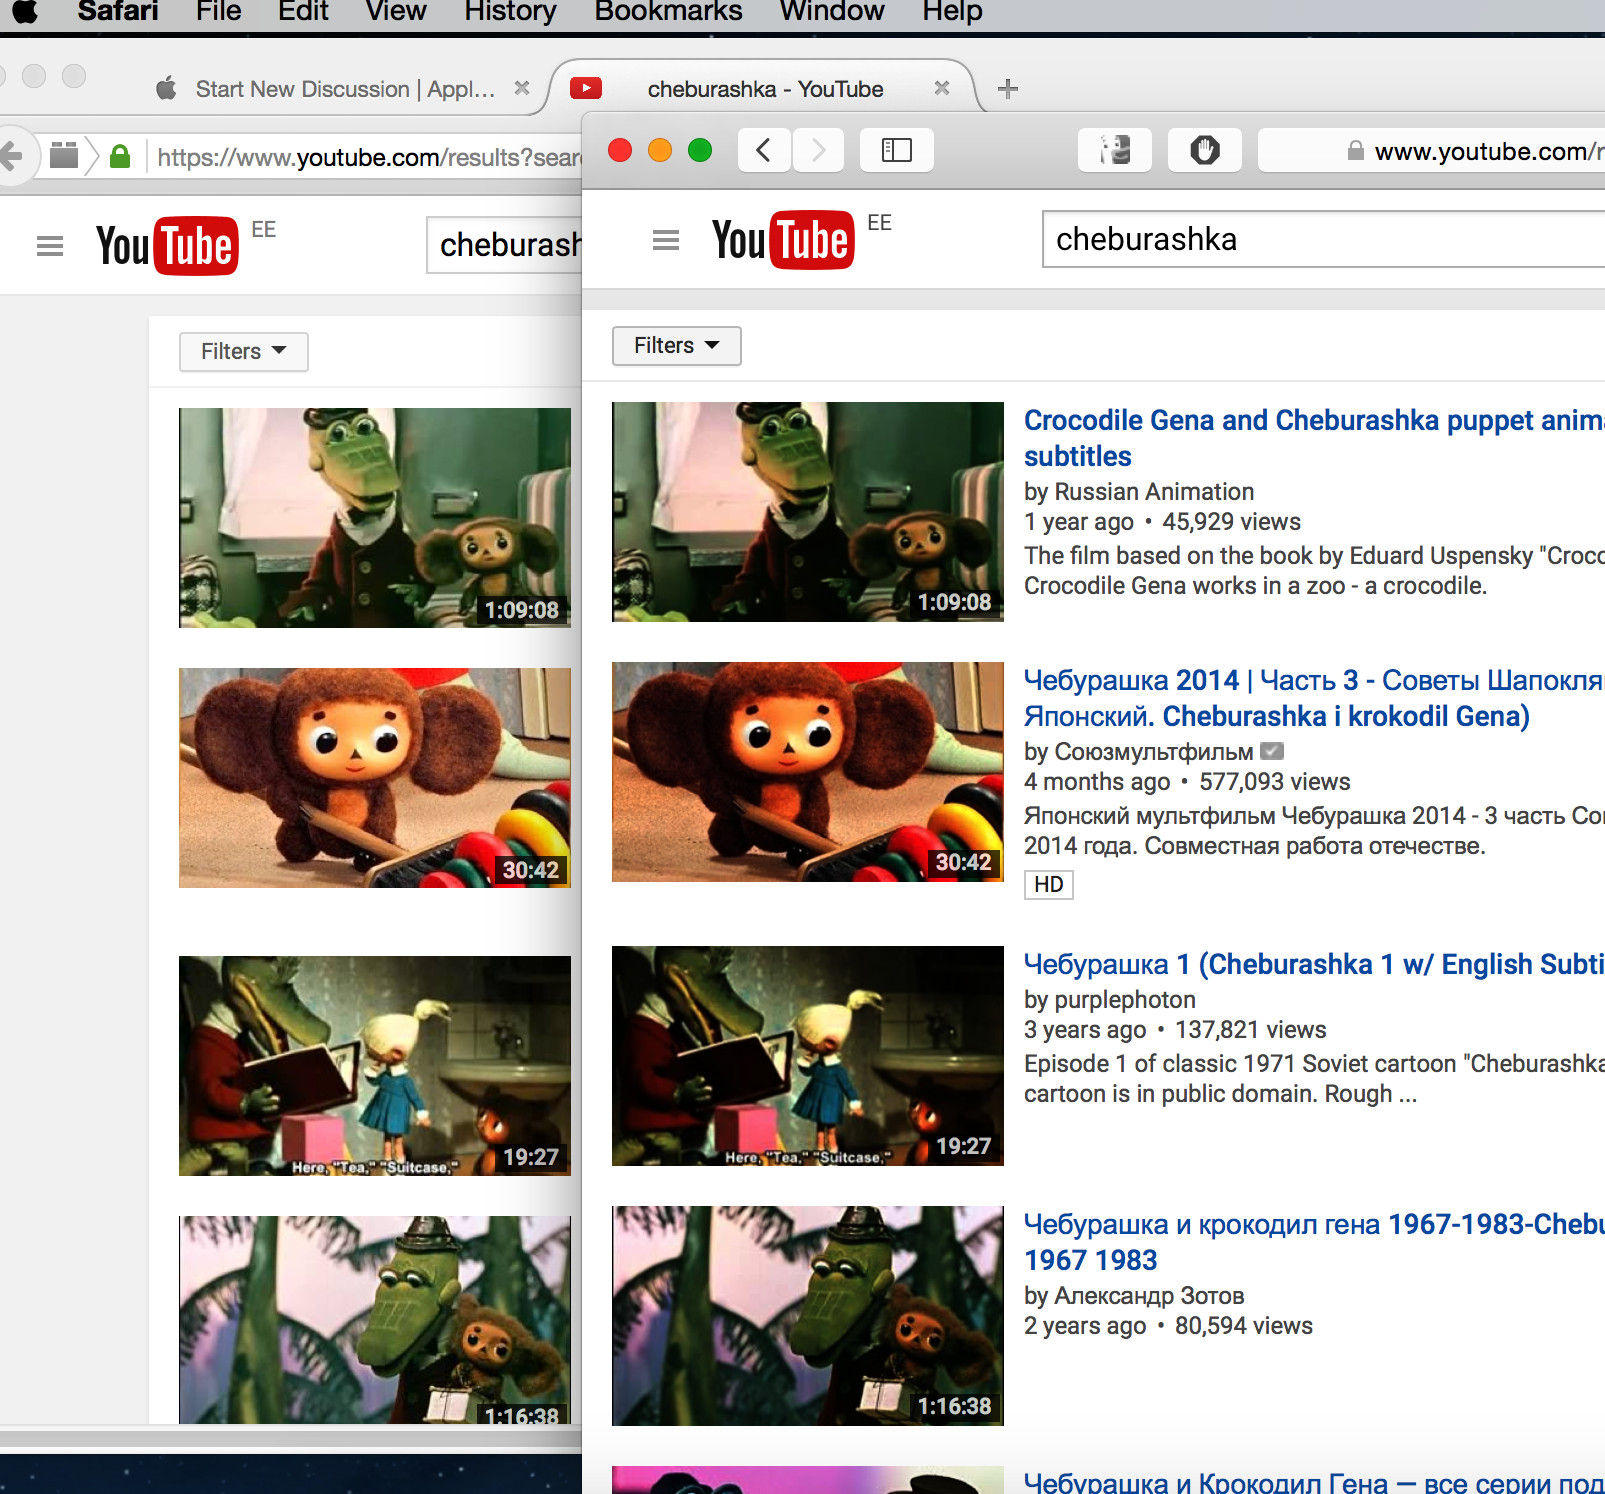
Task: Click the lock icon in front address bar
Action: 1356,150
